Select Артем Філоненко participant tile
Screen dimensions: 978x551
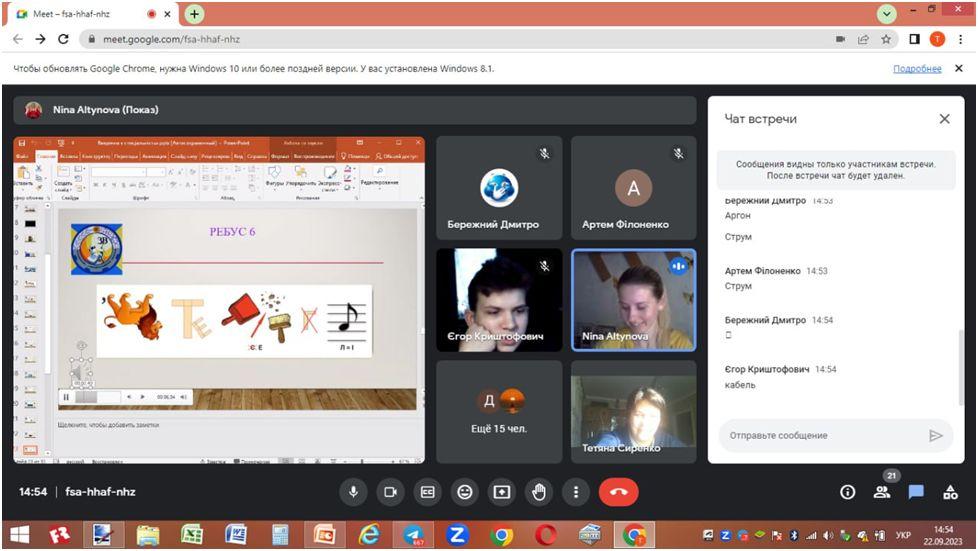[x=633, y=188]
